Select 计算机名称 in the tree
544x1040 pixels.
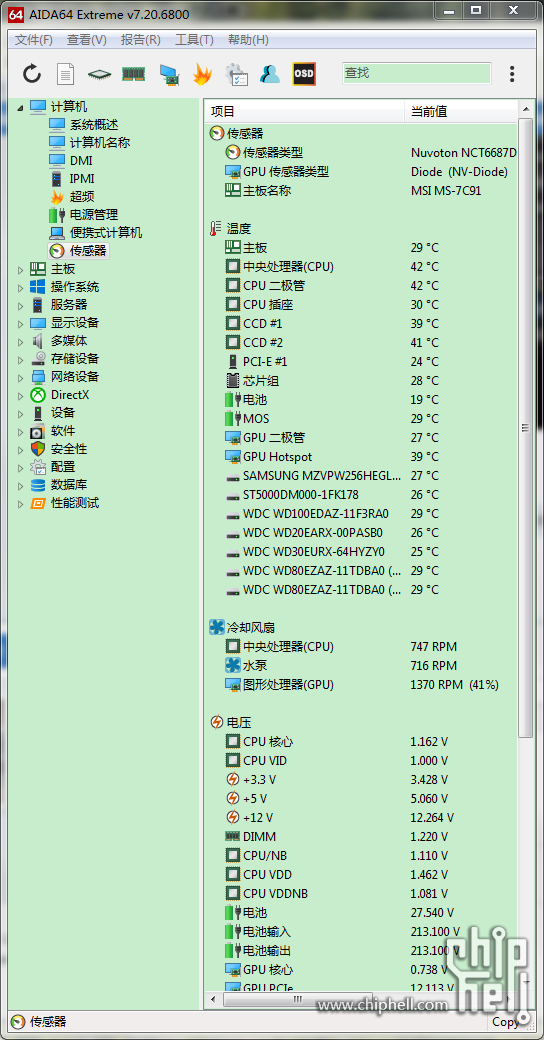click(x=100, y=143)
